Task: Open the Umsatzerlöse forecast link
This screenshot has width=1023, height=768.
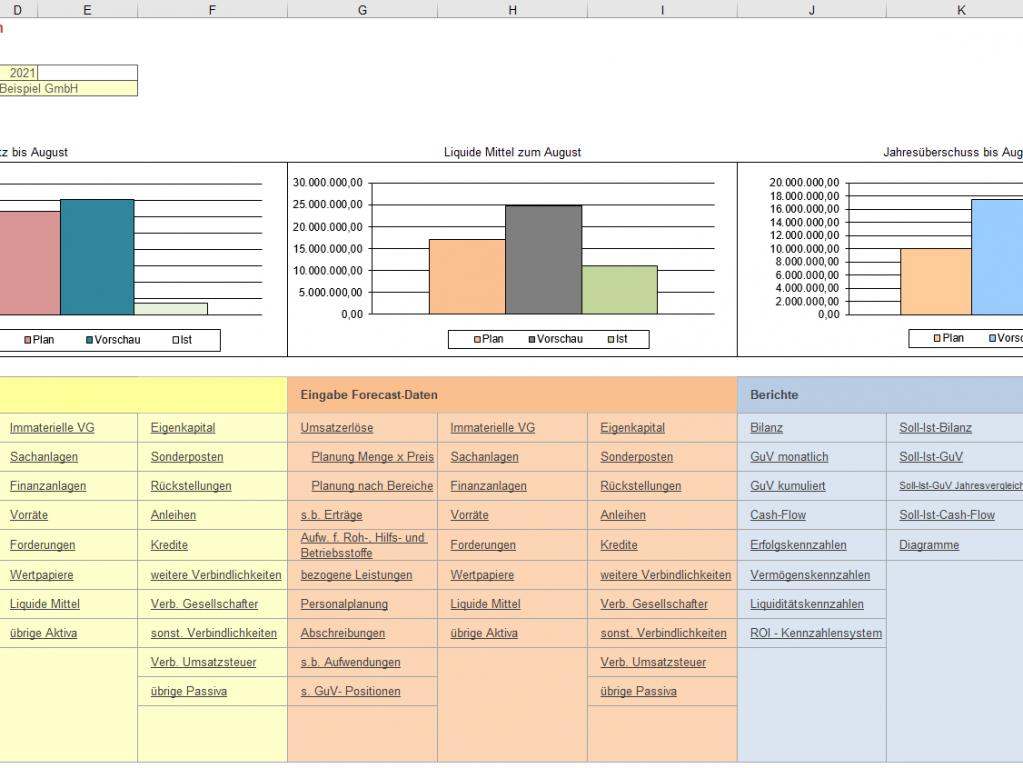Action: coord(336,428)
